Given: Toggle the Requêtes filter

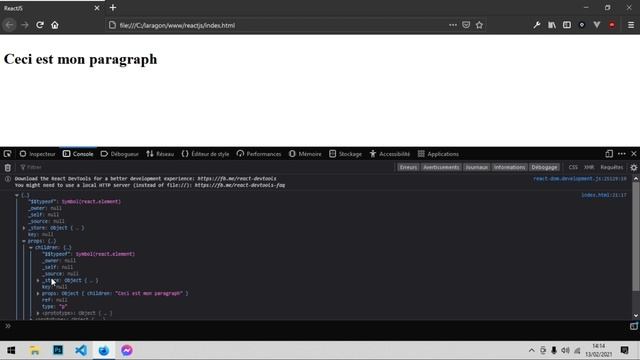Looking at the screenshot, I should coord(611,167).
